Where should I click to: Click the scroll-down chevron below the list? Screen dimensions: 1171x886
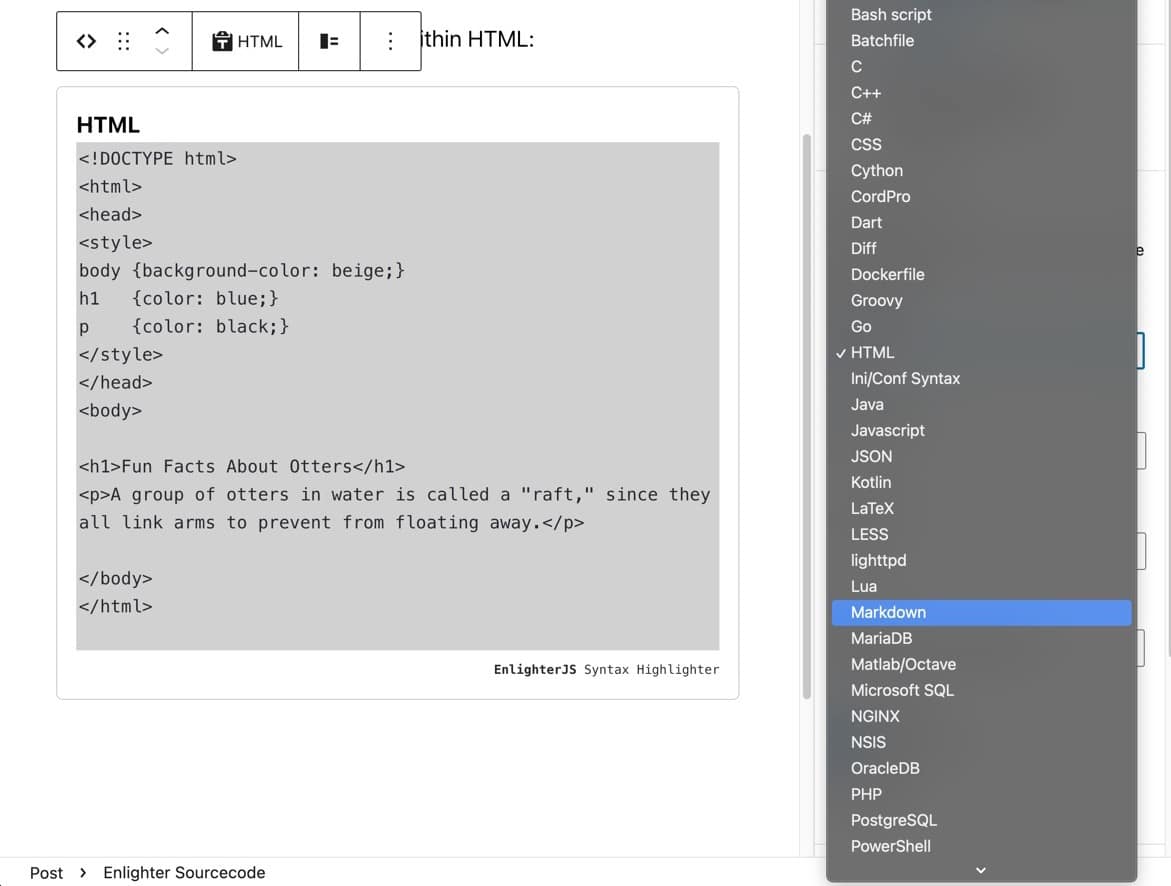click(x=981, y=871)
